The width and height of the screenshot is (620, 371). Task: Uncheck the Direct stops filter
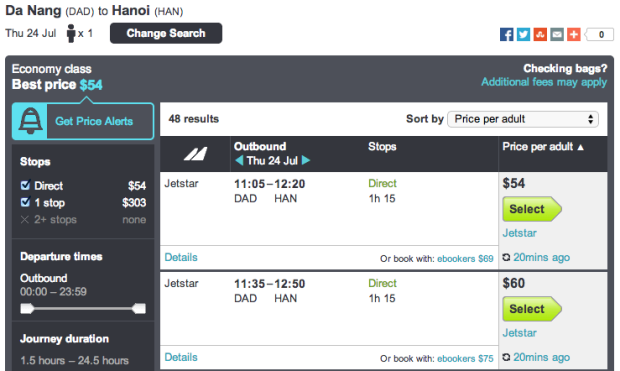click(25, 185)
